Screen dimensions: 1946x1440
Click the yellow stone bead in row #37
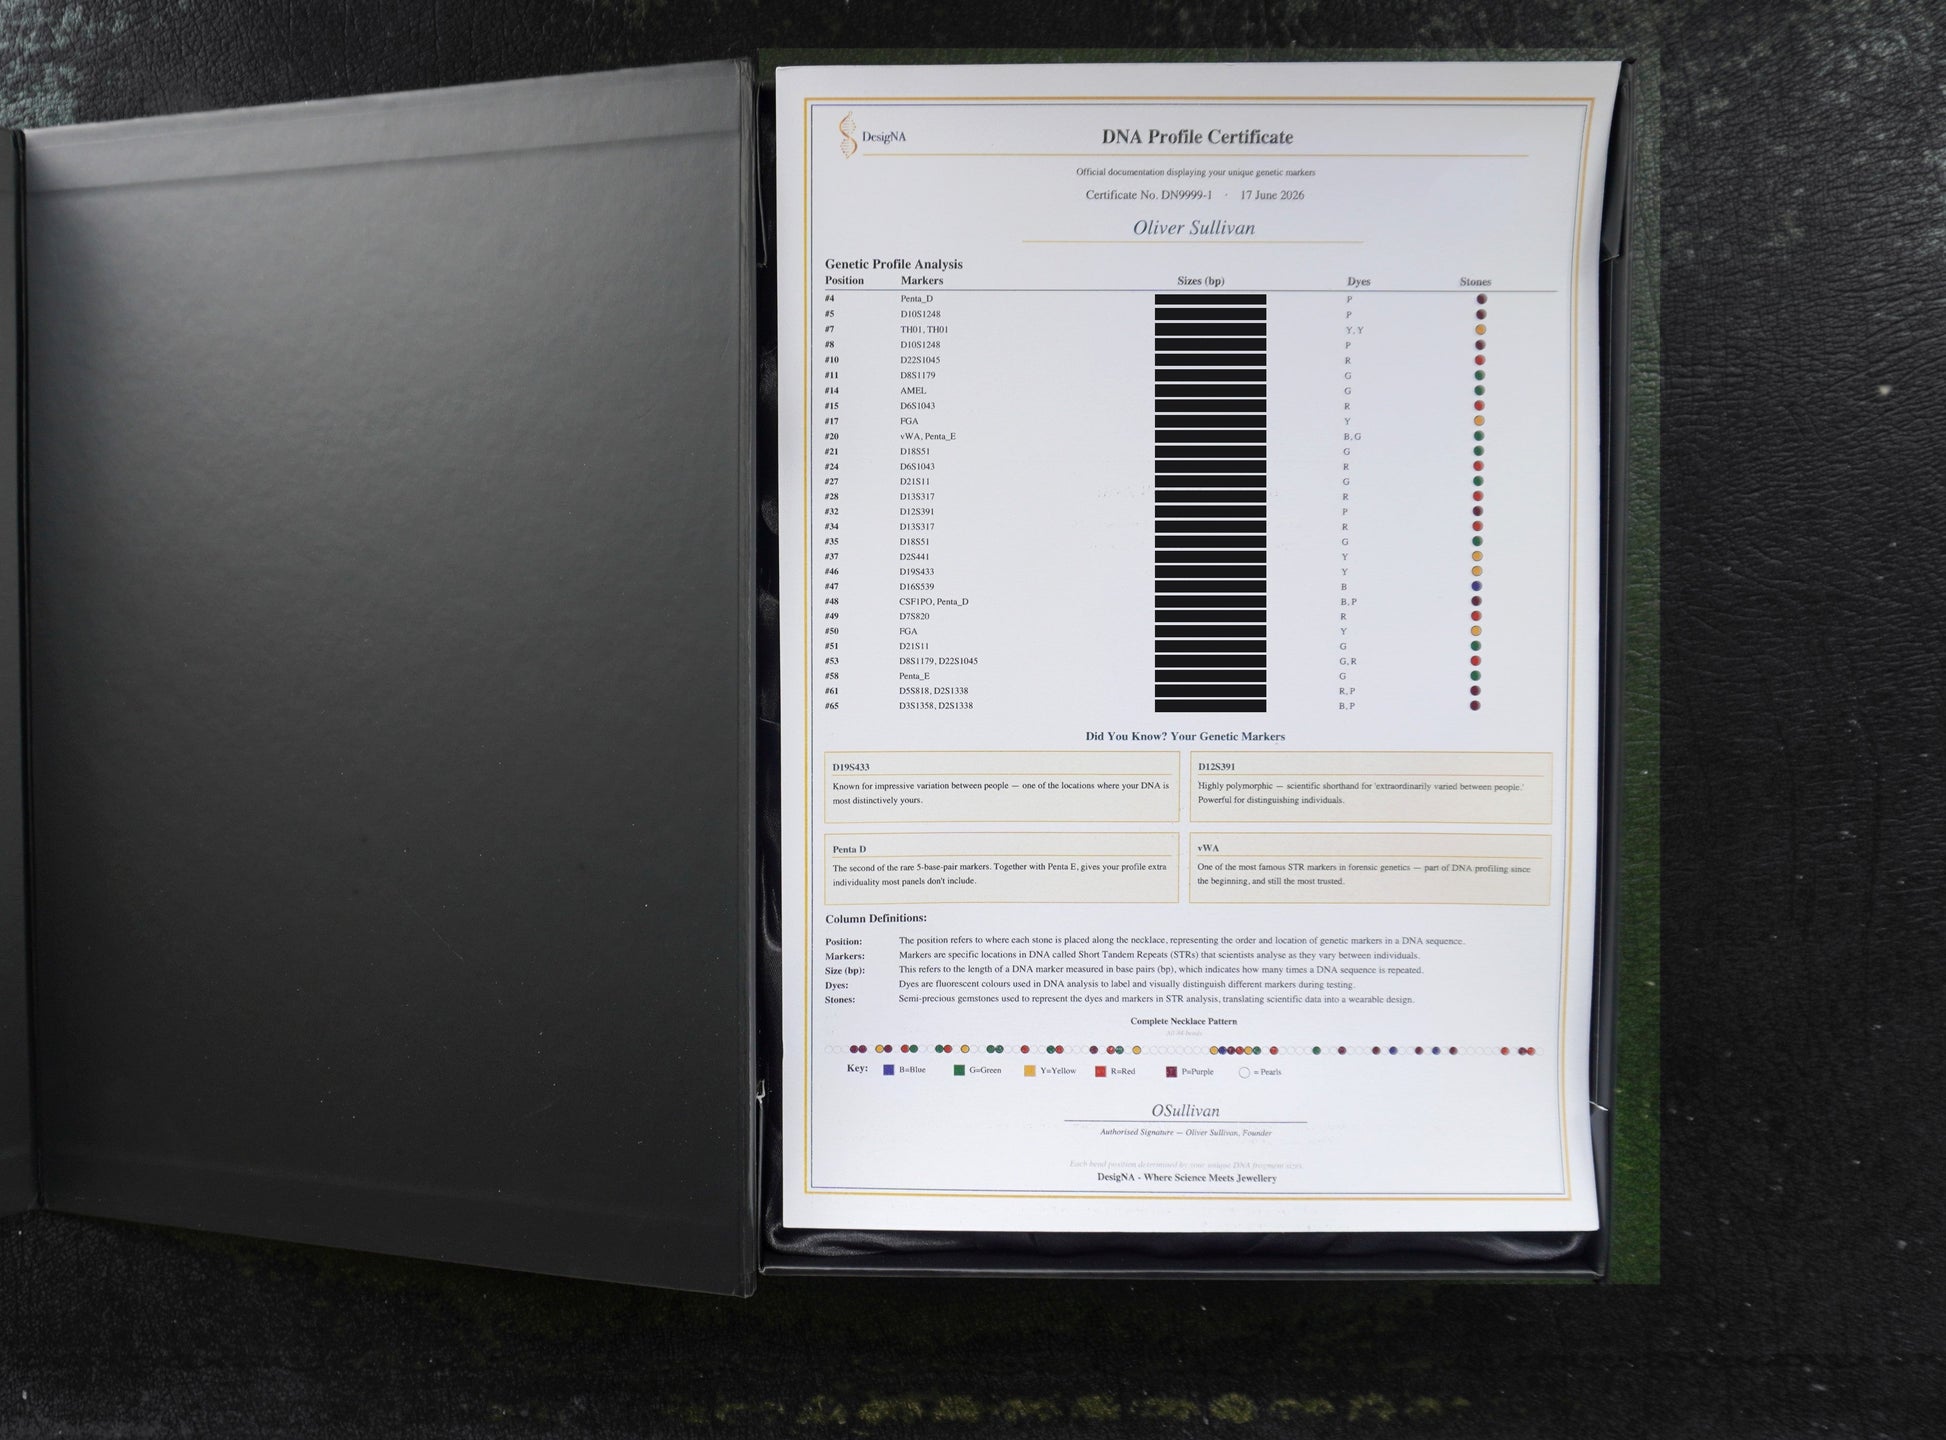pyautogui.click(x=1477, y=556)
